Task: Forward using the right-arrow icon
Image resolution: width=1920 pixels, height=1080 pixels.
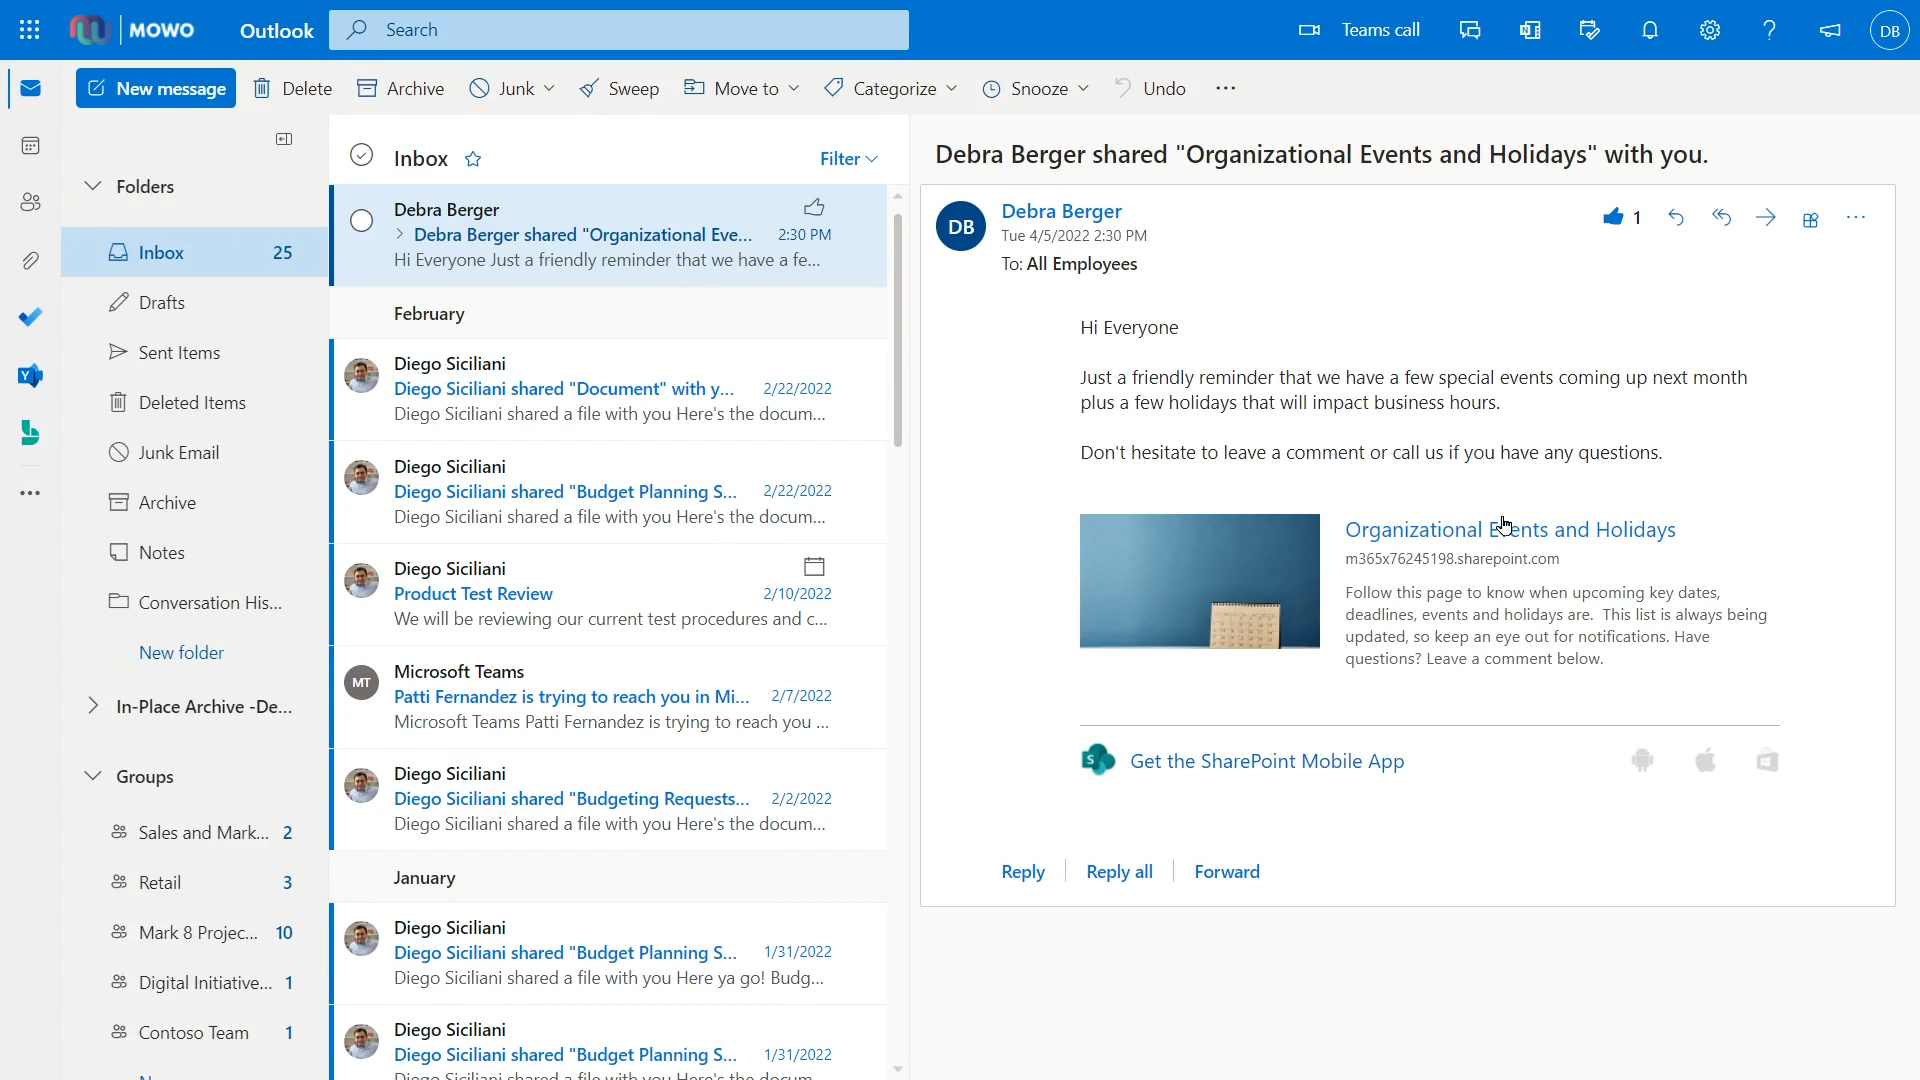Action: coord(1766,217)
